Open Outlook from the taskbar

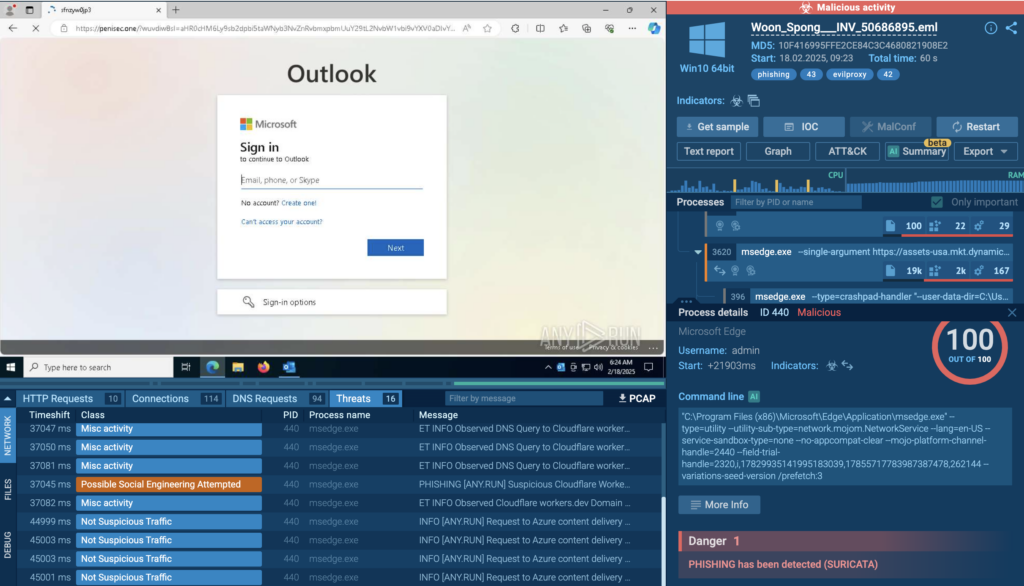[289, 367]
